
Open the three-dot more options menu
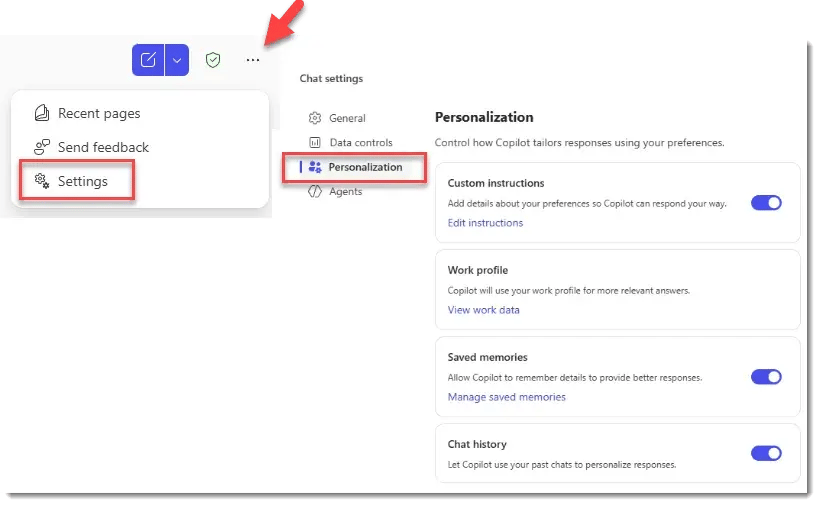click(x=252, y=60)
